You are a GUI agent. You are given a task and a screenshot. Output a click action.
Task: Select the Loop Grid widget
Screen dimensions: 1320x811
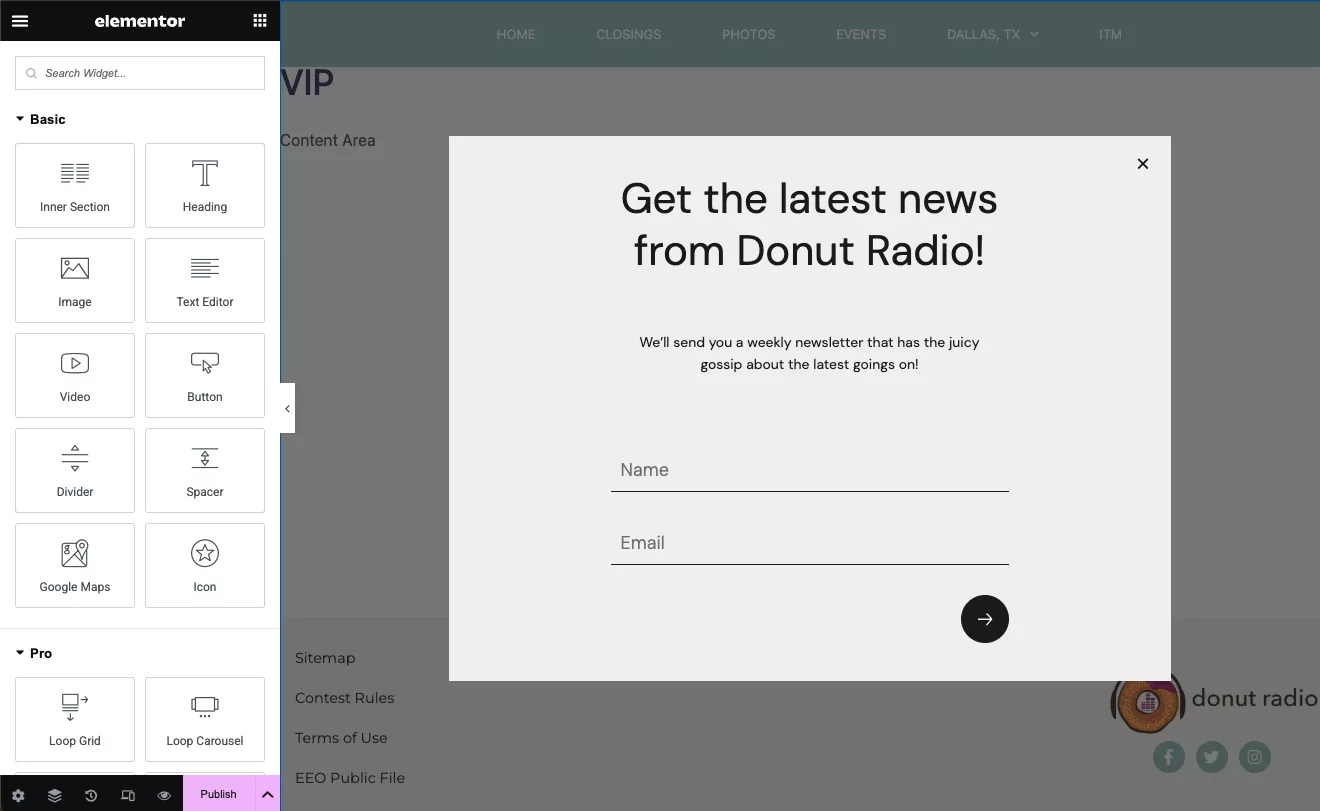click(x=75, y=719)
